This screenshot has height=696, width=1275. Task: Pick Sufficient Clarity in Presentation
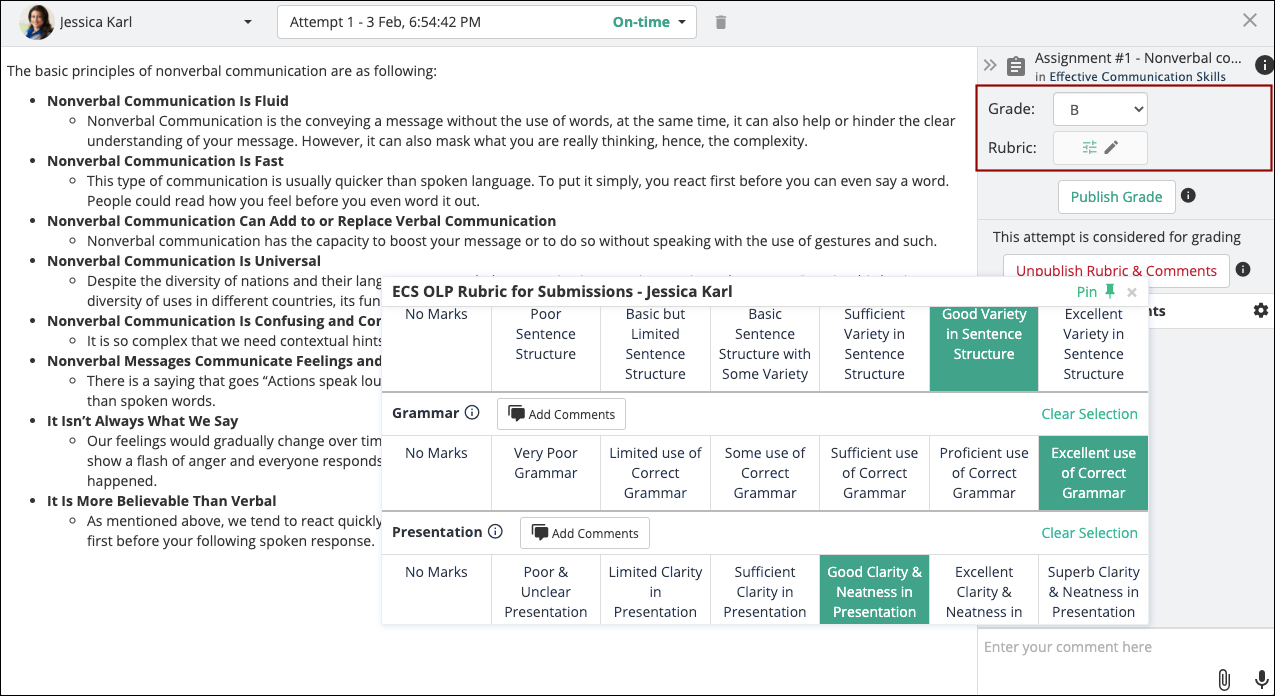click(x=765, y=590)
